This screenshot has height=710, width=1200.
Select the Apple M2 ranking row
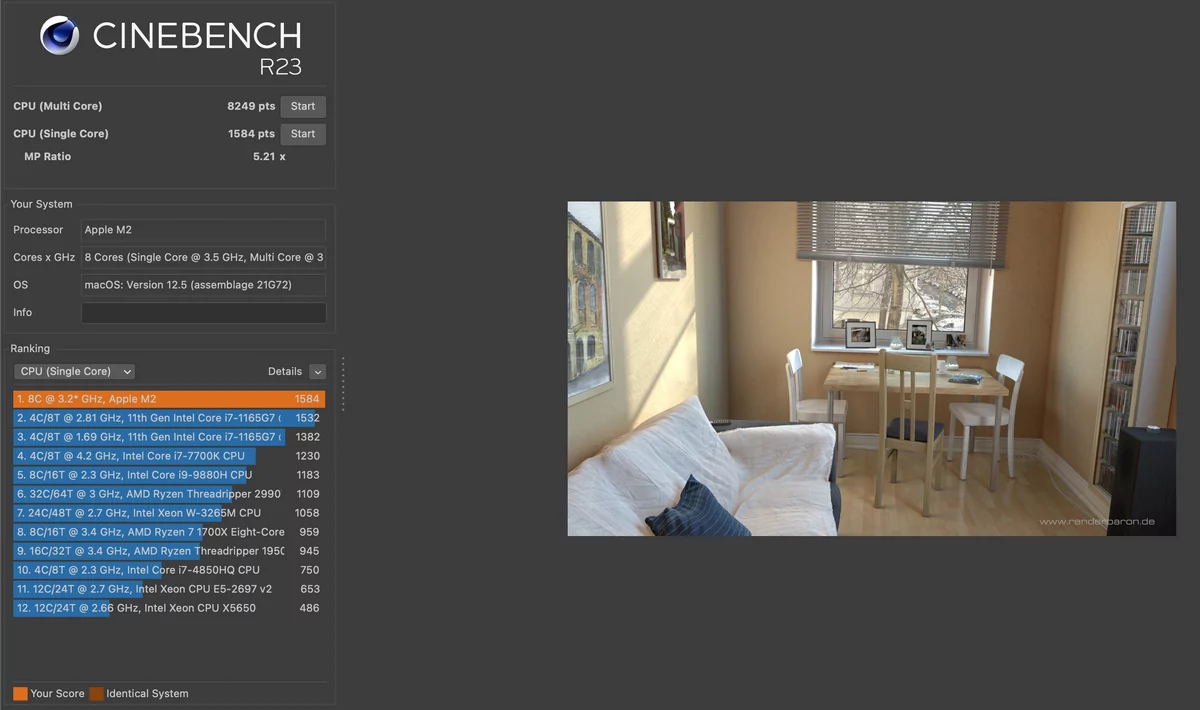pos(169,399)
